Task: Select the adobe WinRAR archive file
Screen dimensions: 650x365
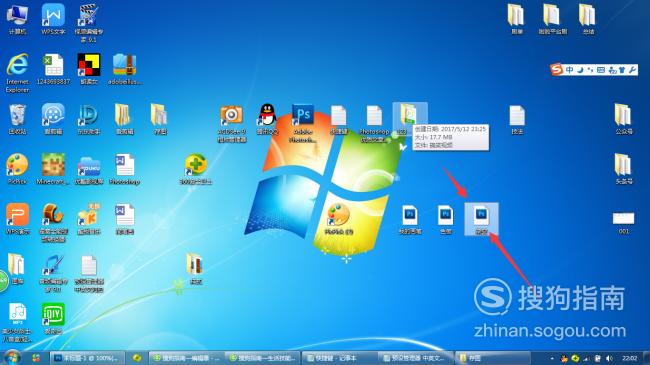Action: coord(124,69)
